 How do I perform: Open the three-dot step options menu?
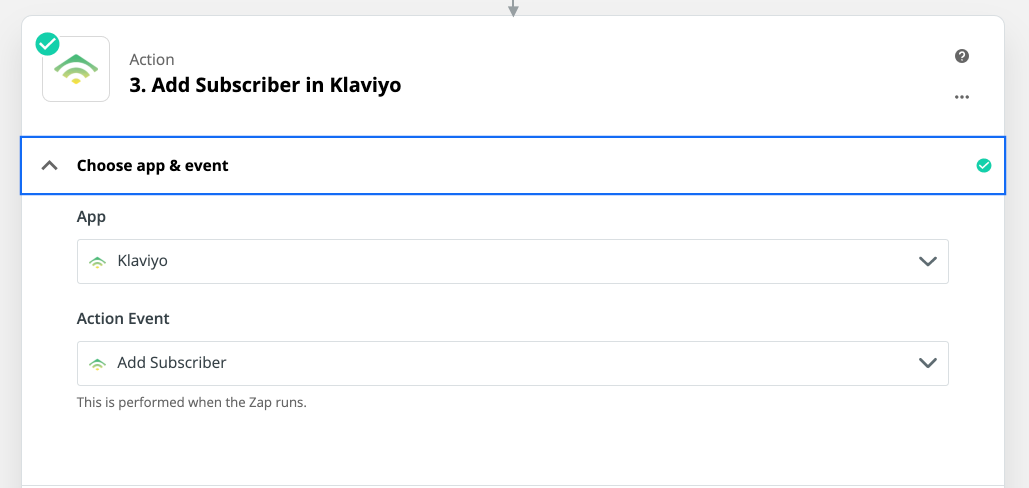(x=962, y=97)
